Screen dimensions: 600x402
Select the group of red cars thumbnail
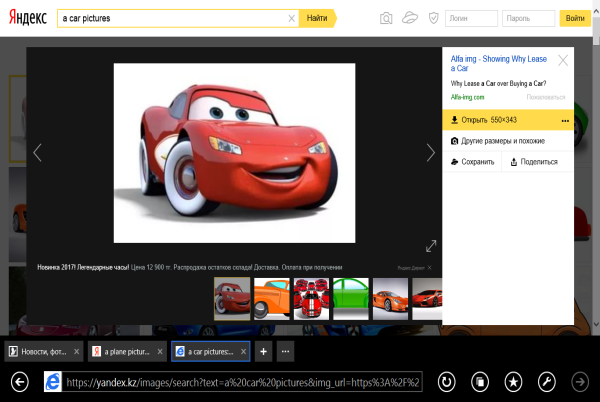click(x=311, y=299)
